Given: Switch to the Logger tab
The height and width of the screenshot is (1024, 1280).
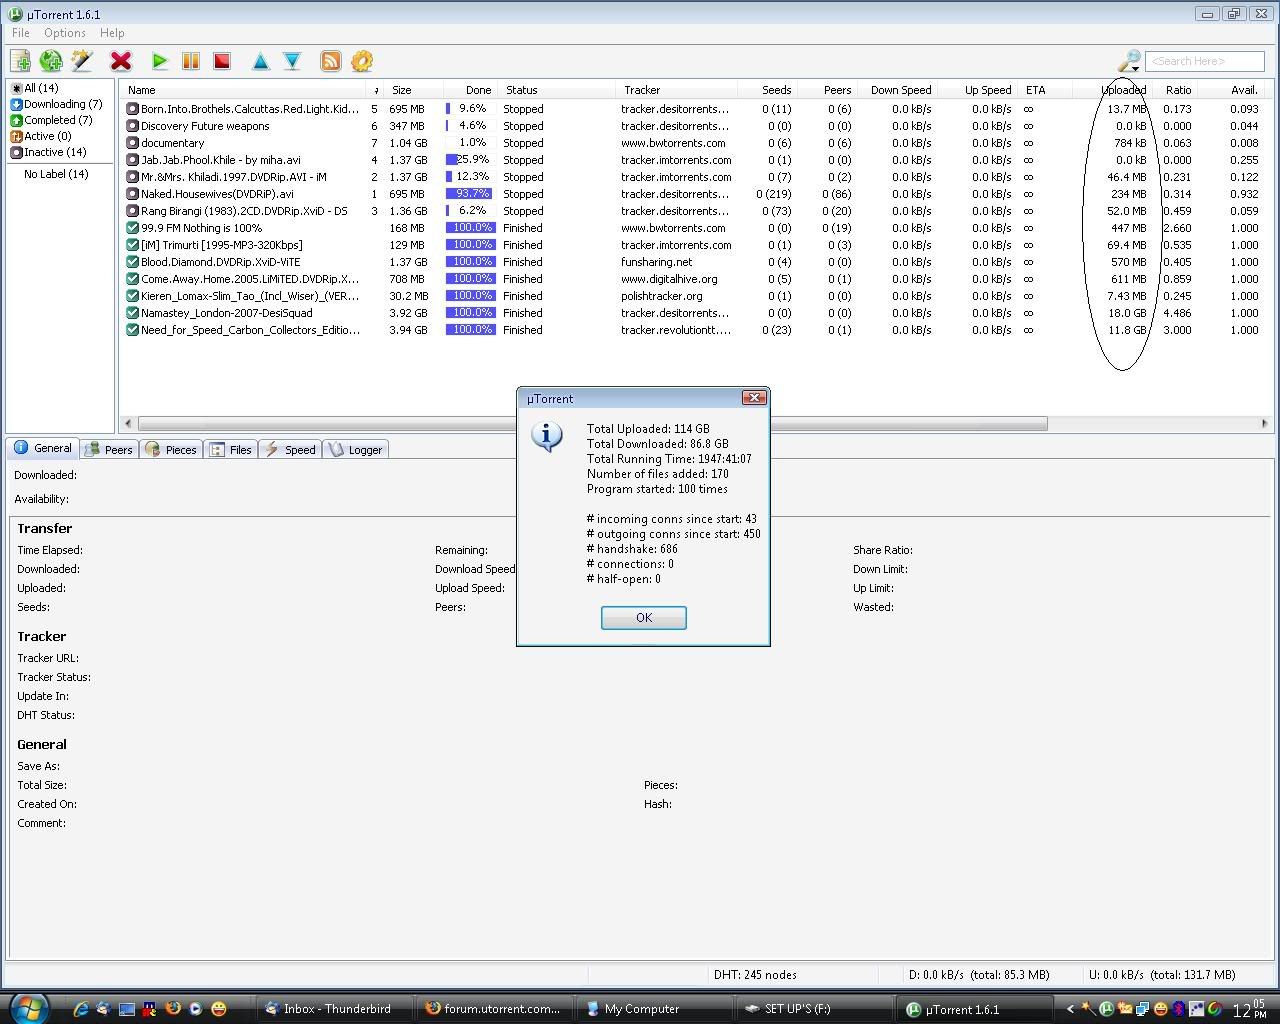Looking at the screenshot, I should (x=355, y=450).
